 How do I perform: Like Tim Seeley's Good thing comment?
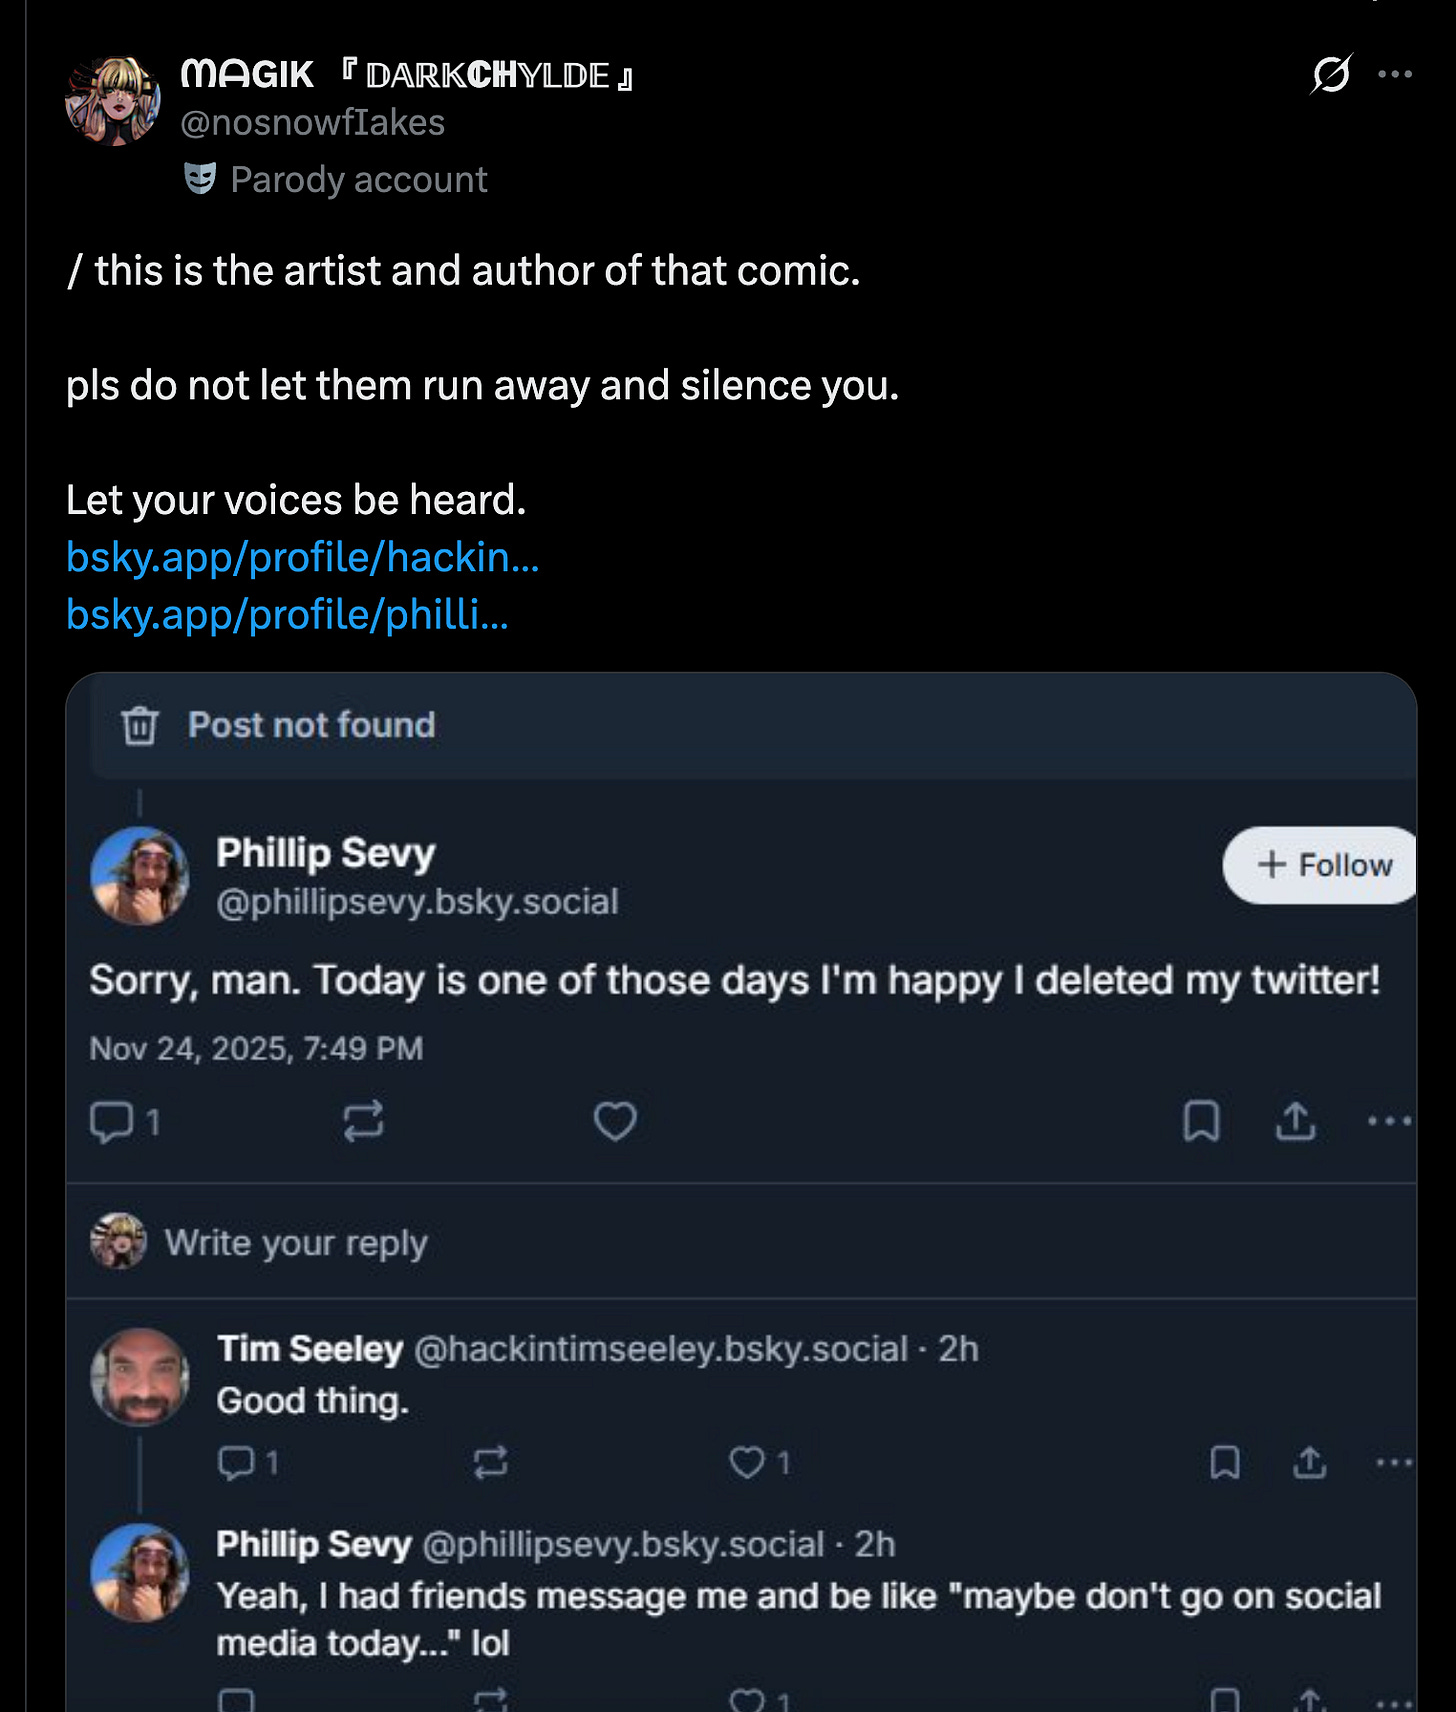point(747,1463)
